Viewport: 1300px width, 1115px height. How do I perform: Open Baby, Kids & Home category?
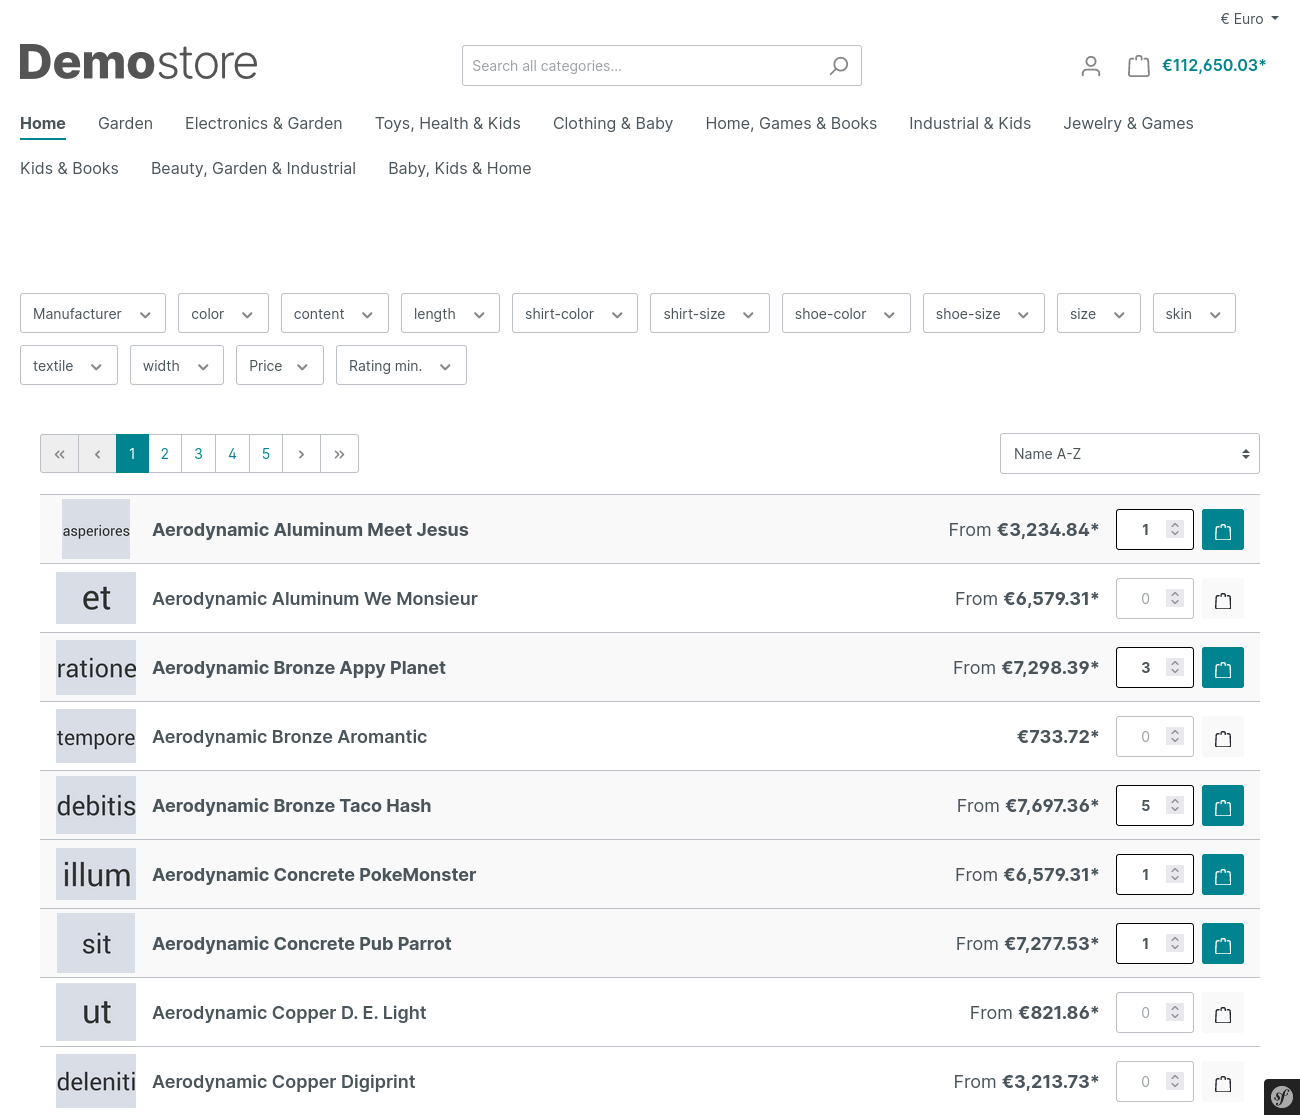click(460, 168)
